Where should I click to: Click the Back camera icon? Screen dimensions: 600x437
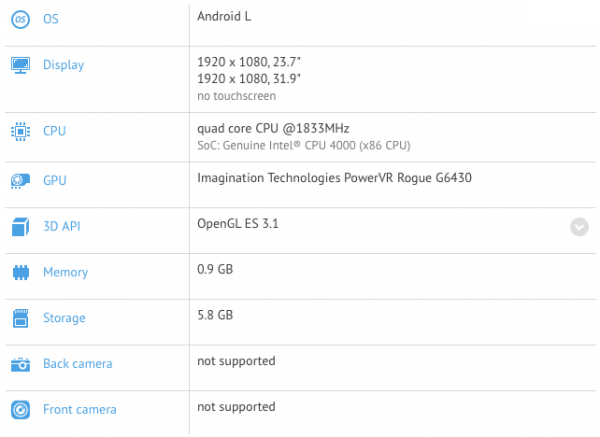tap(20, 365)
